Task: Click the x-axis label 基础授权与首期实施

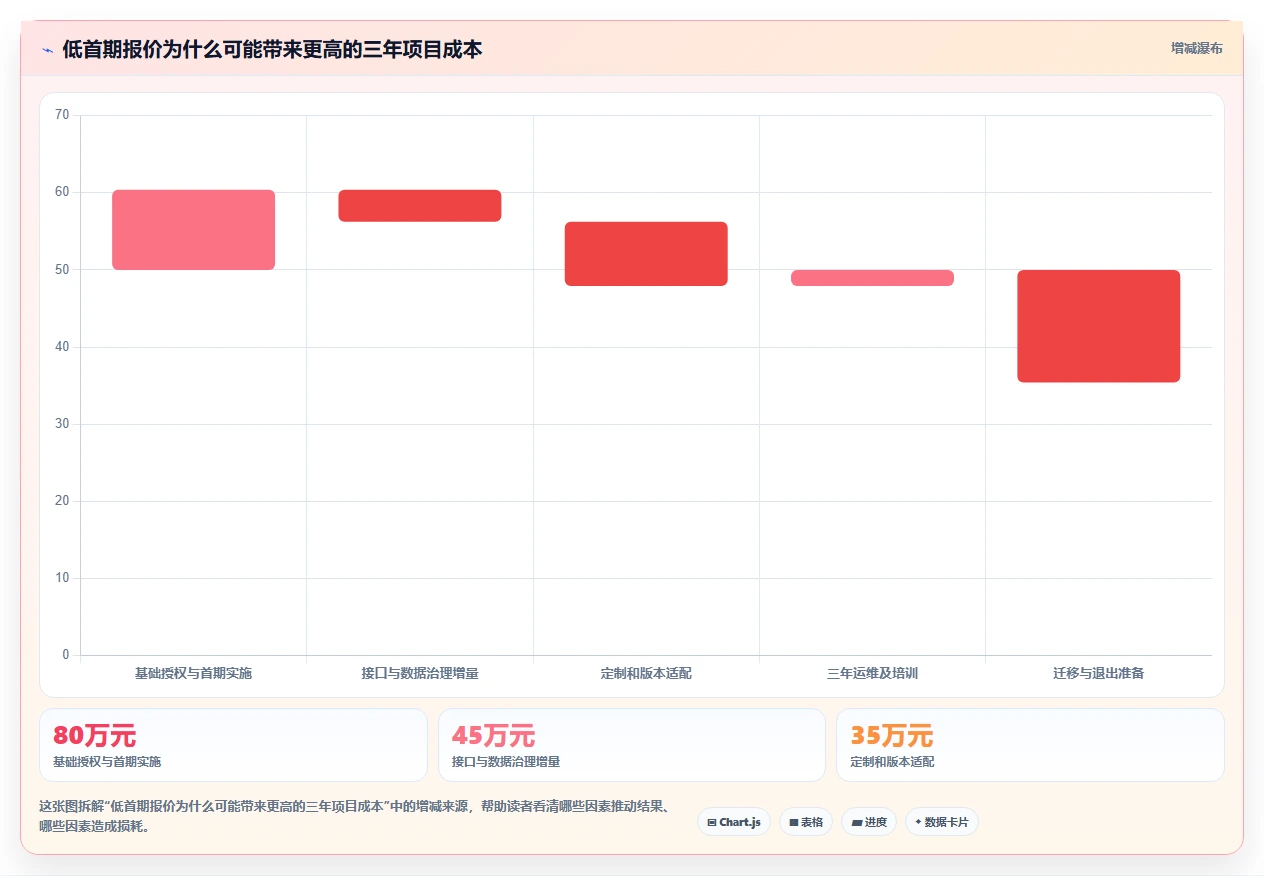Action: [x=193, y=674]
